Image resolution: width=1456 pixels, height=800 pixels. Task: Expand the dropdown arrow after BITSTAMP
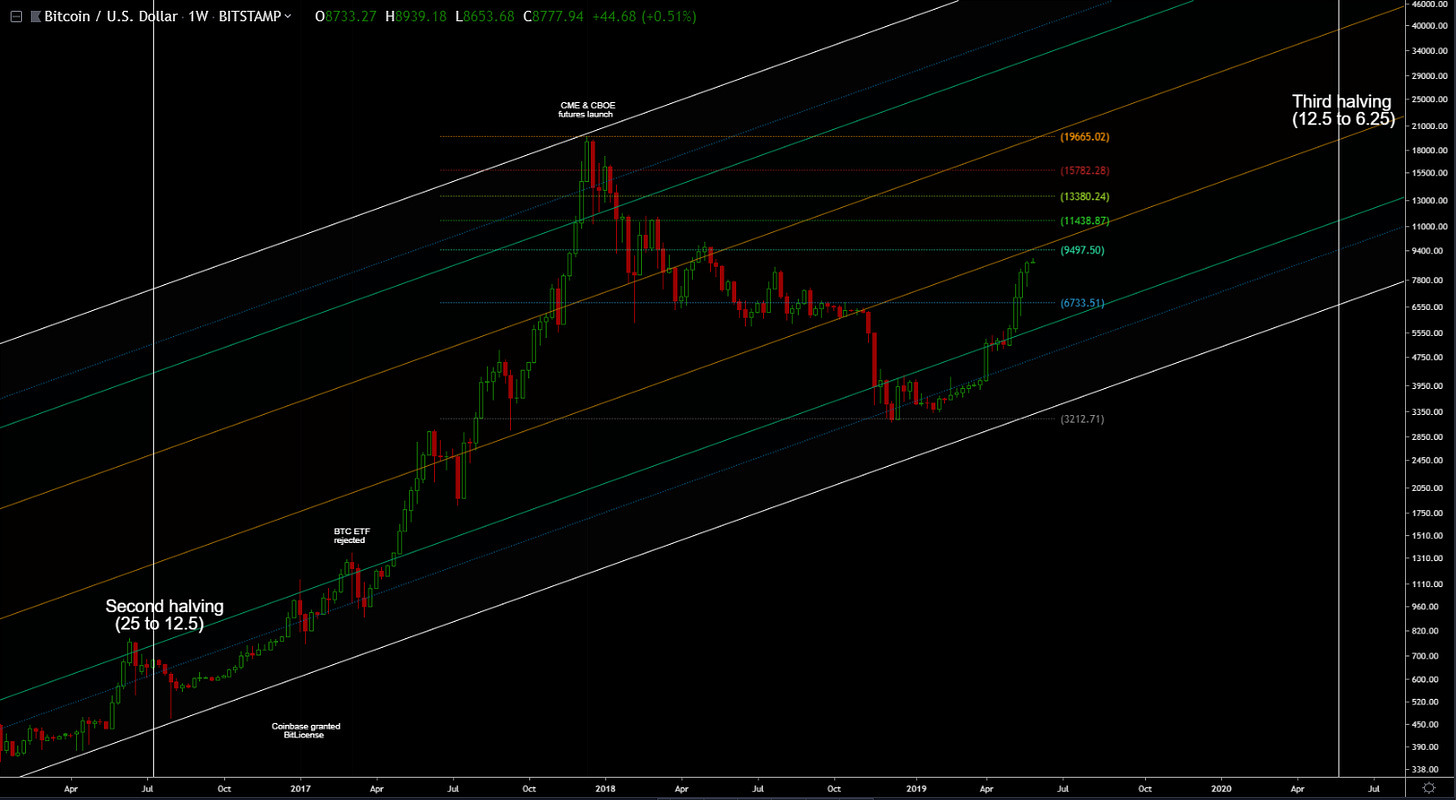pos(288,16)
